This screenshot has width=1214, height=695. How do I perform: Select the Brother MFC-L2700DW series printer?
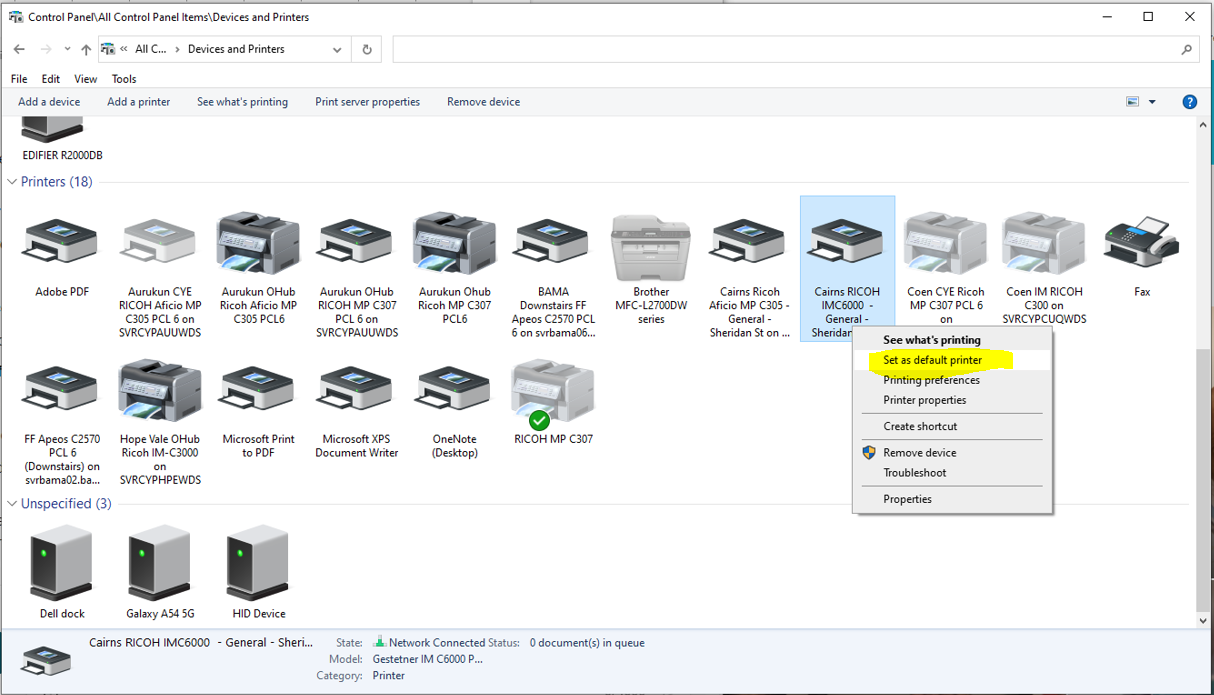[x=650, y=245]
